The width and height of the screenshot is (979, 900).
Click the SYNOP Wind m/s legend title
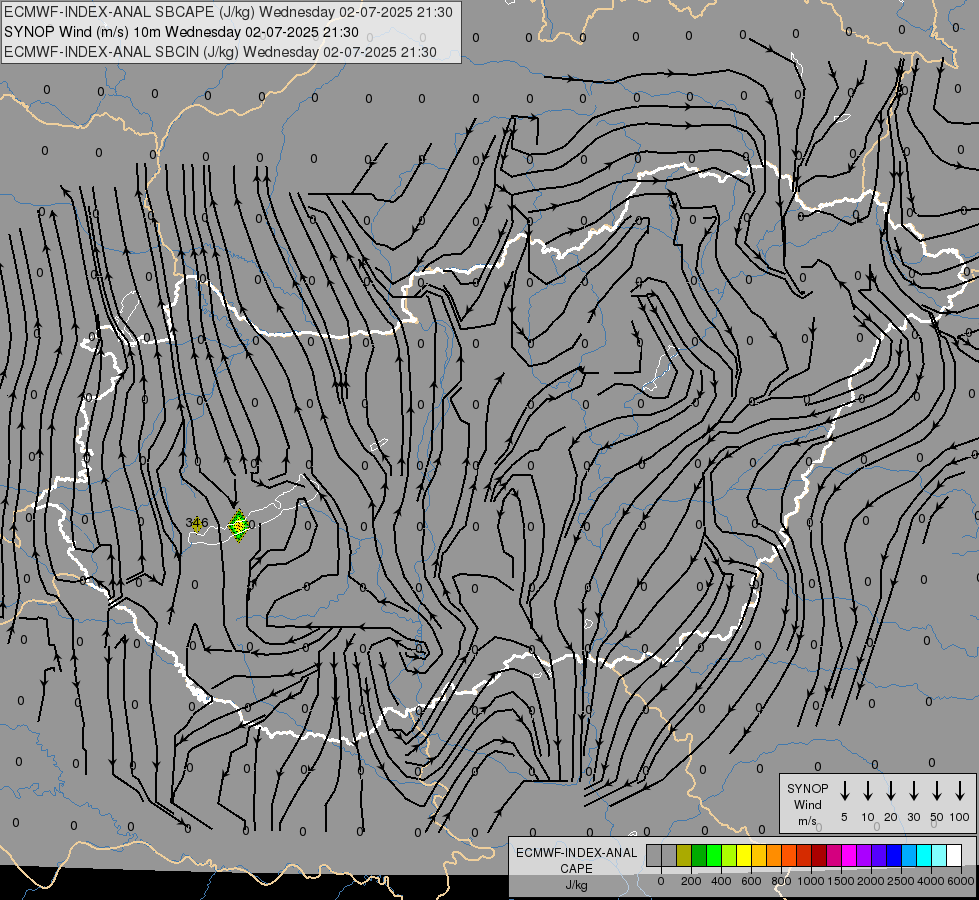[x=807, y=804]
